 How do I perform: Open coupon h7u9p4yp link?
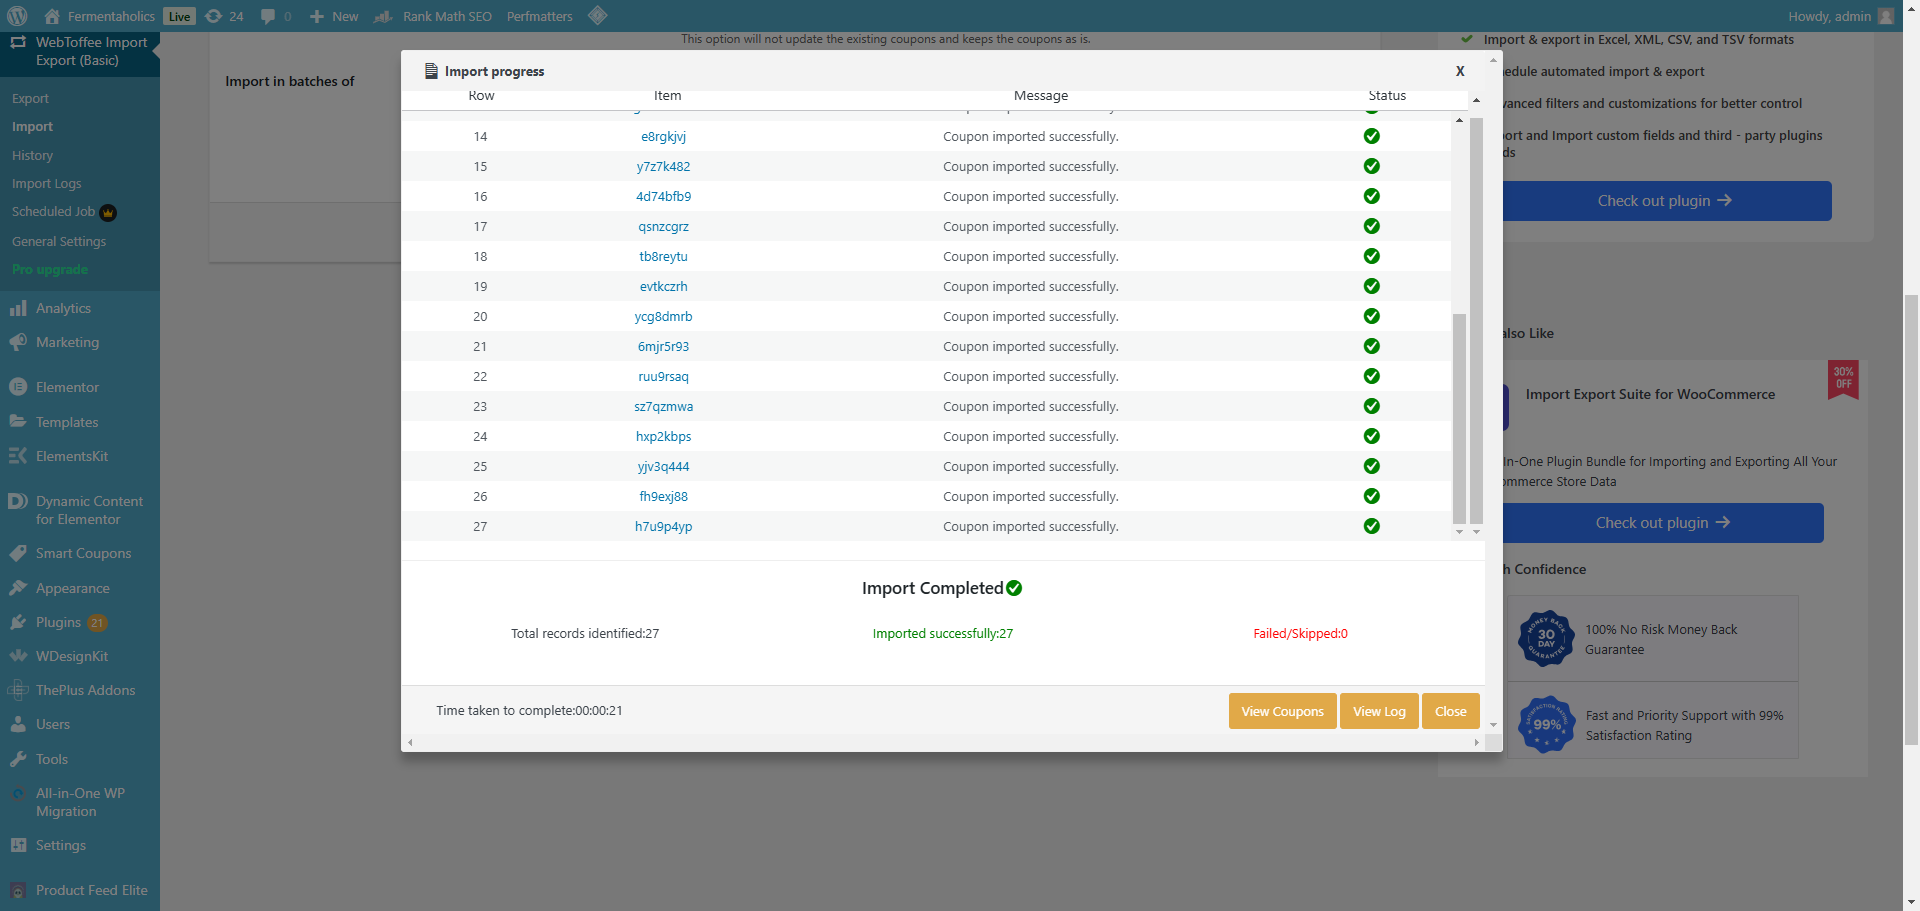[x=663, y=526]
